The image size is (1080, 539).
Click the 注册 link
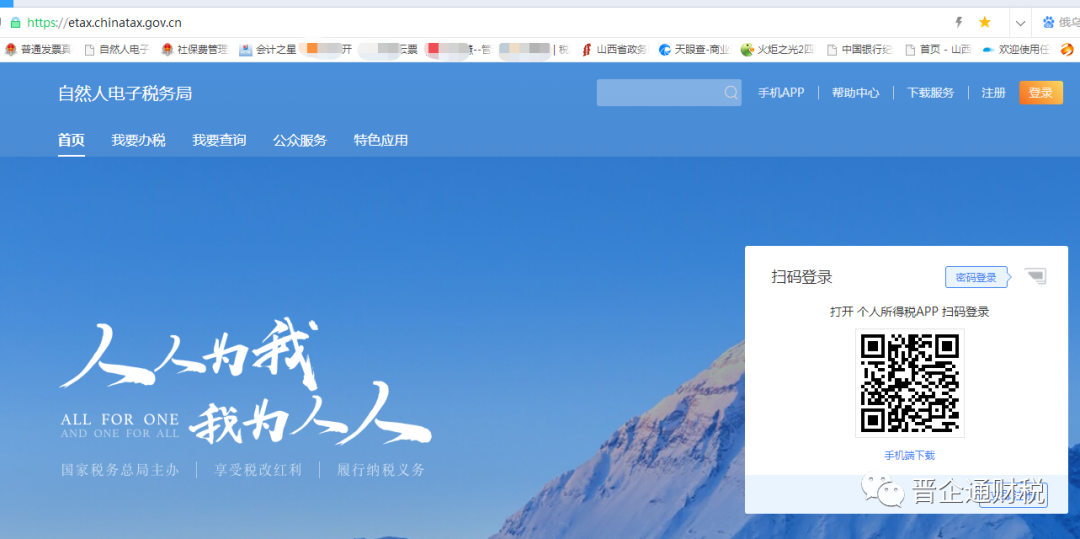point(993,93)
